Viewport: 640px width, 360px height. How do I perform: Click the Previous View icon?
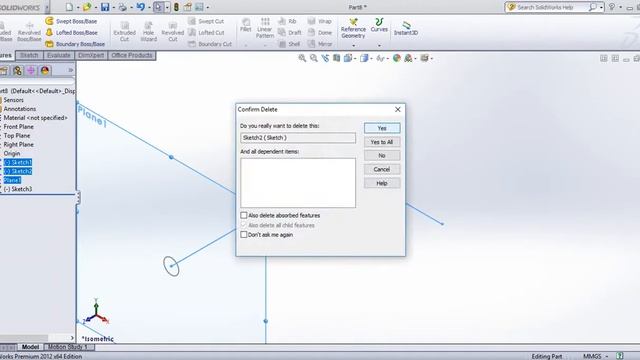tap(325, 58)
